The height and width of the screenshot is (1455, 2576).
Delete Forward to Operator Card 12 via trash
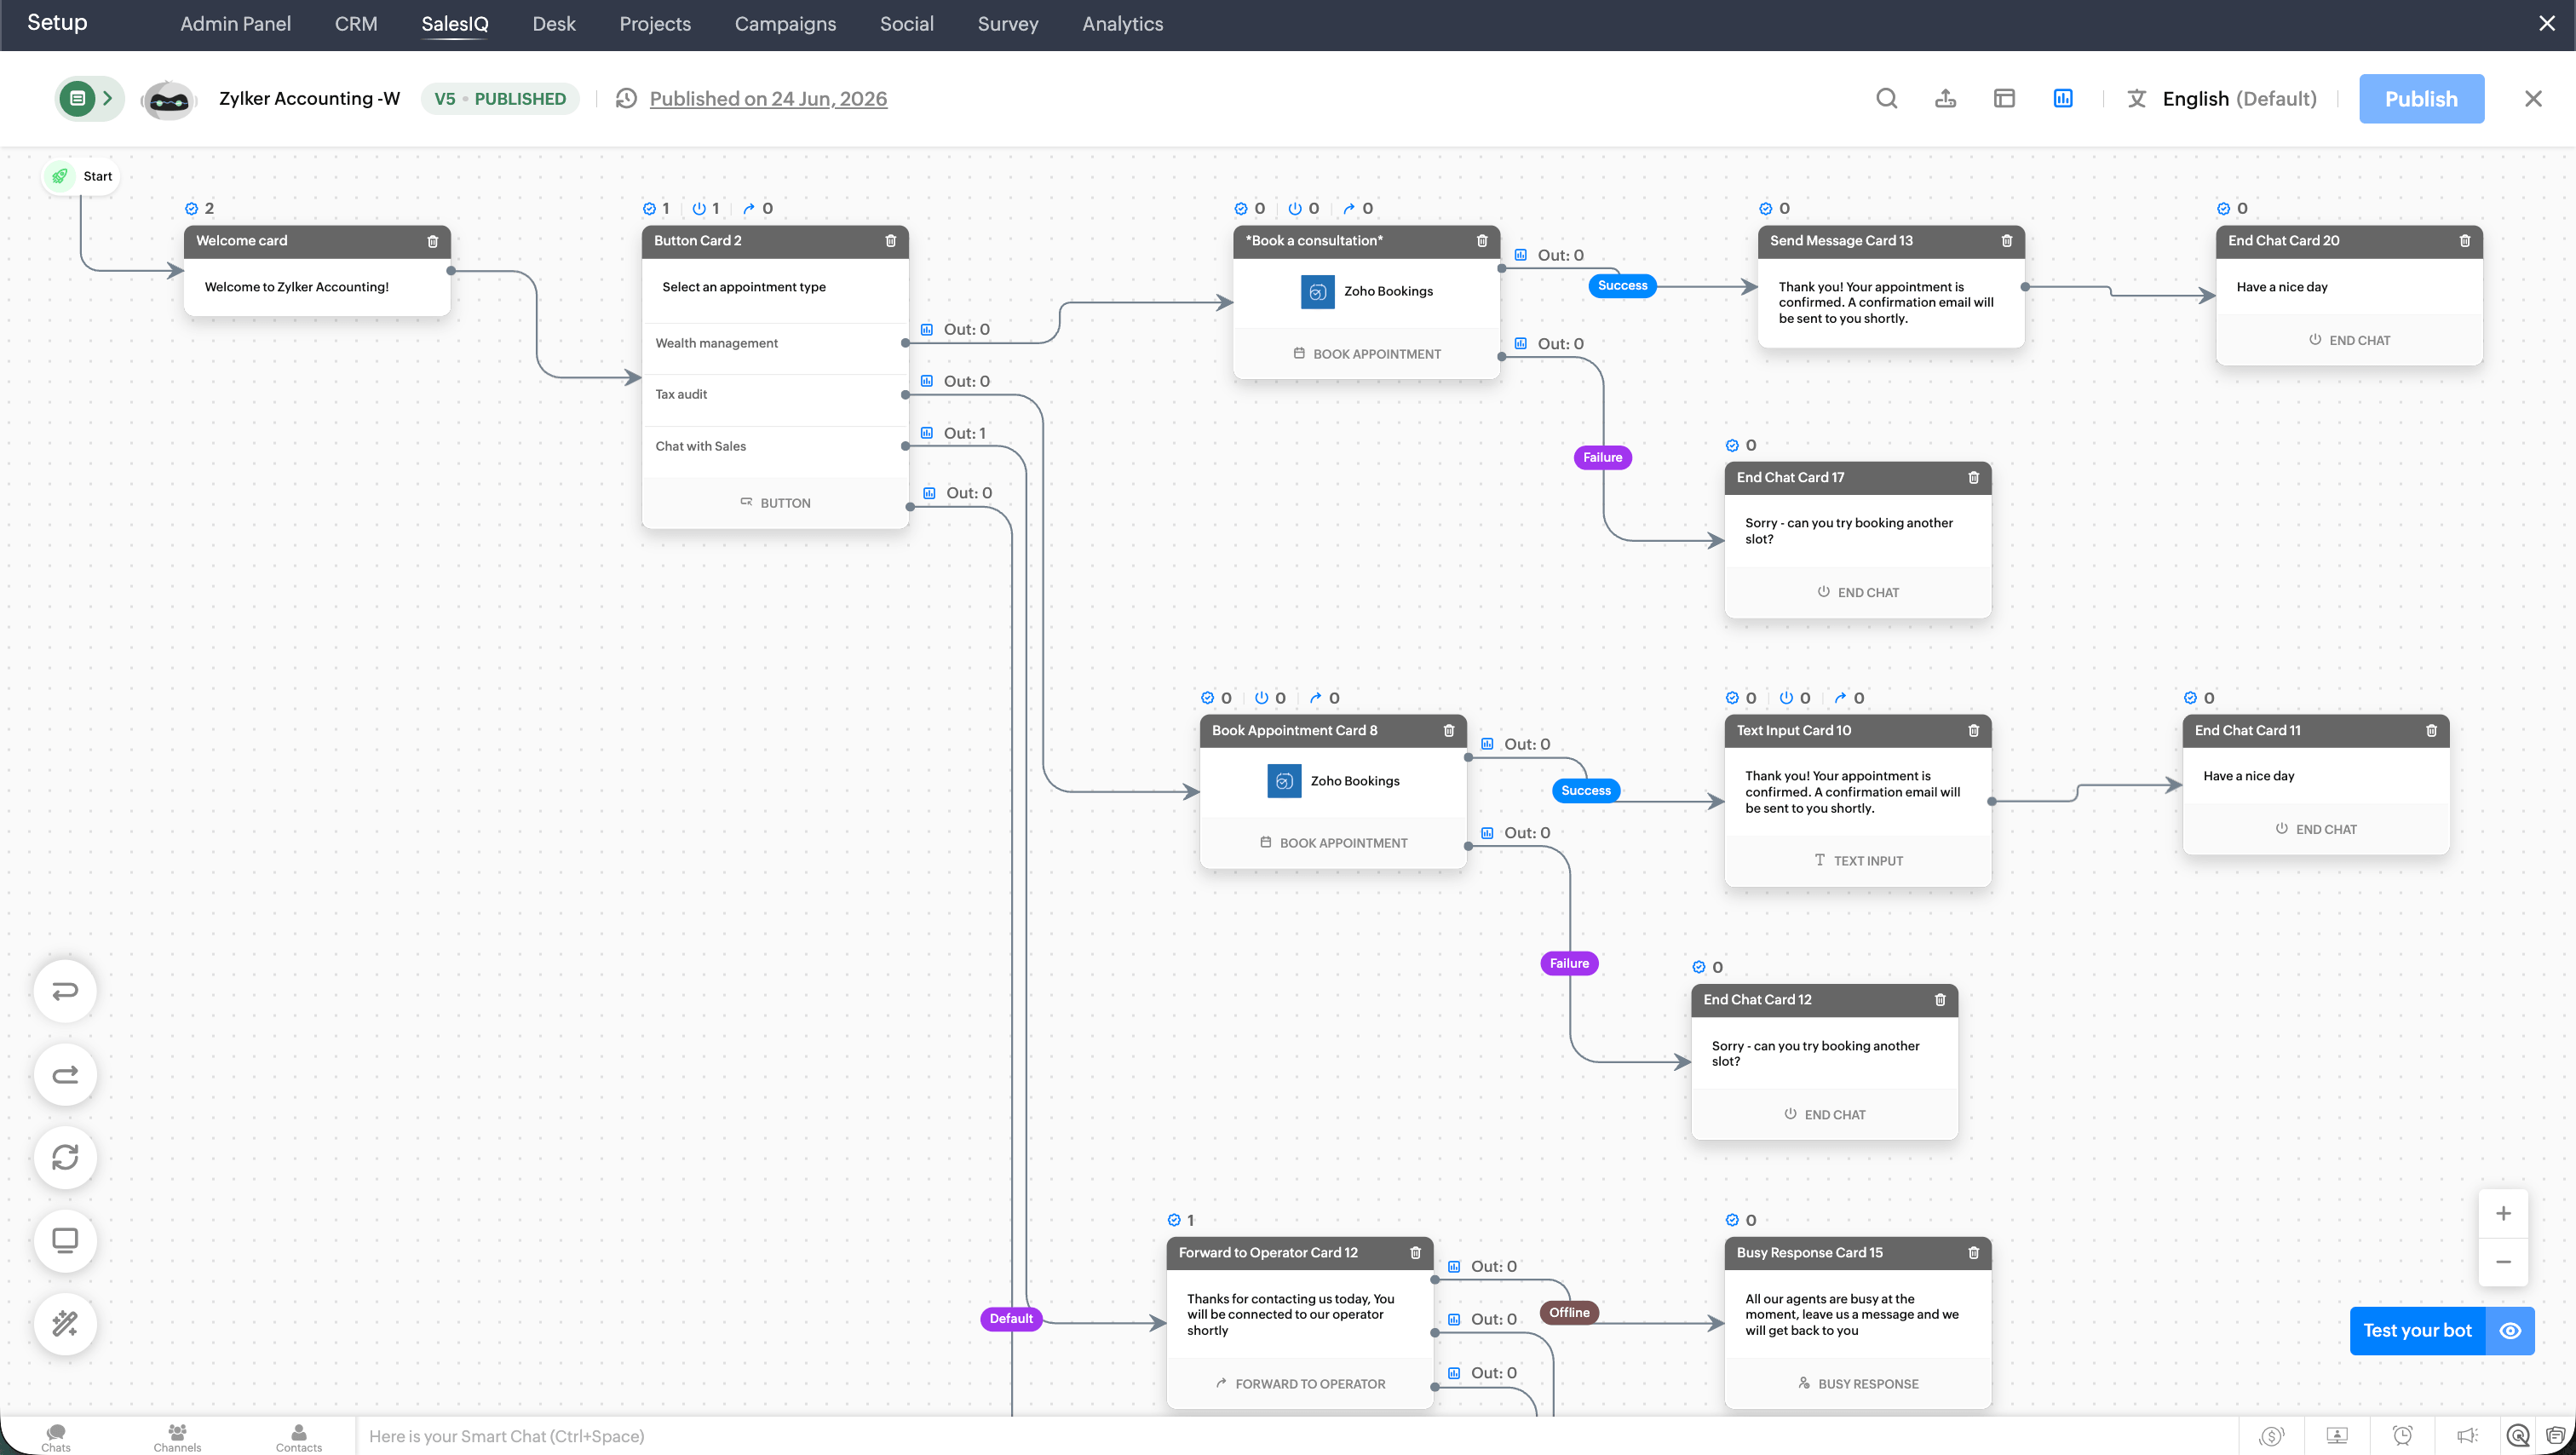(x=1415, y=1252)
